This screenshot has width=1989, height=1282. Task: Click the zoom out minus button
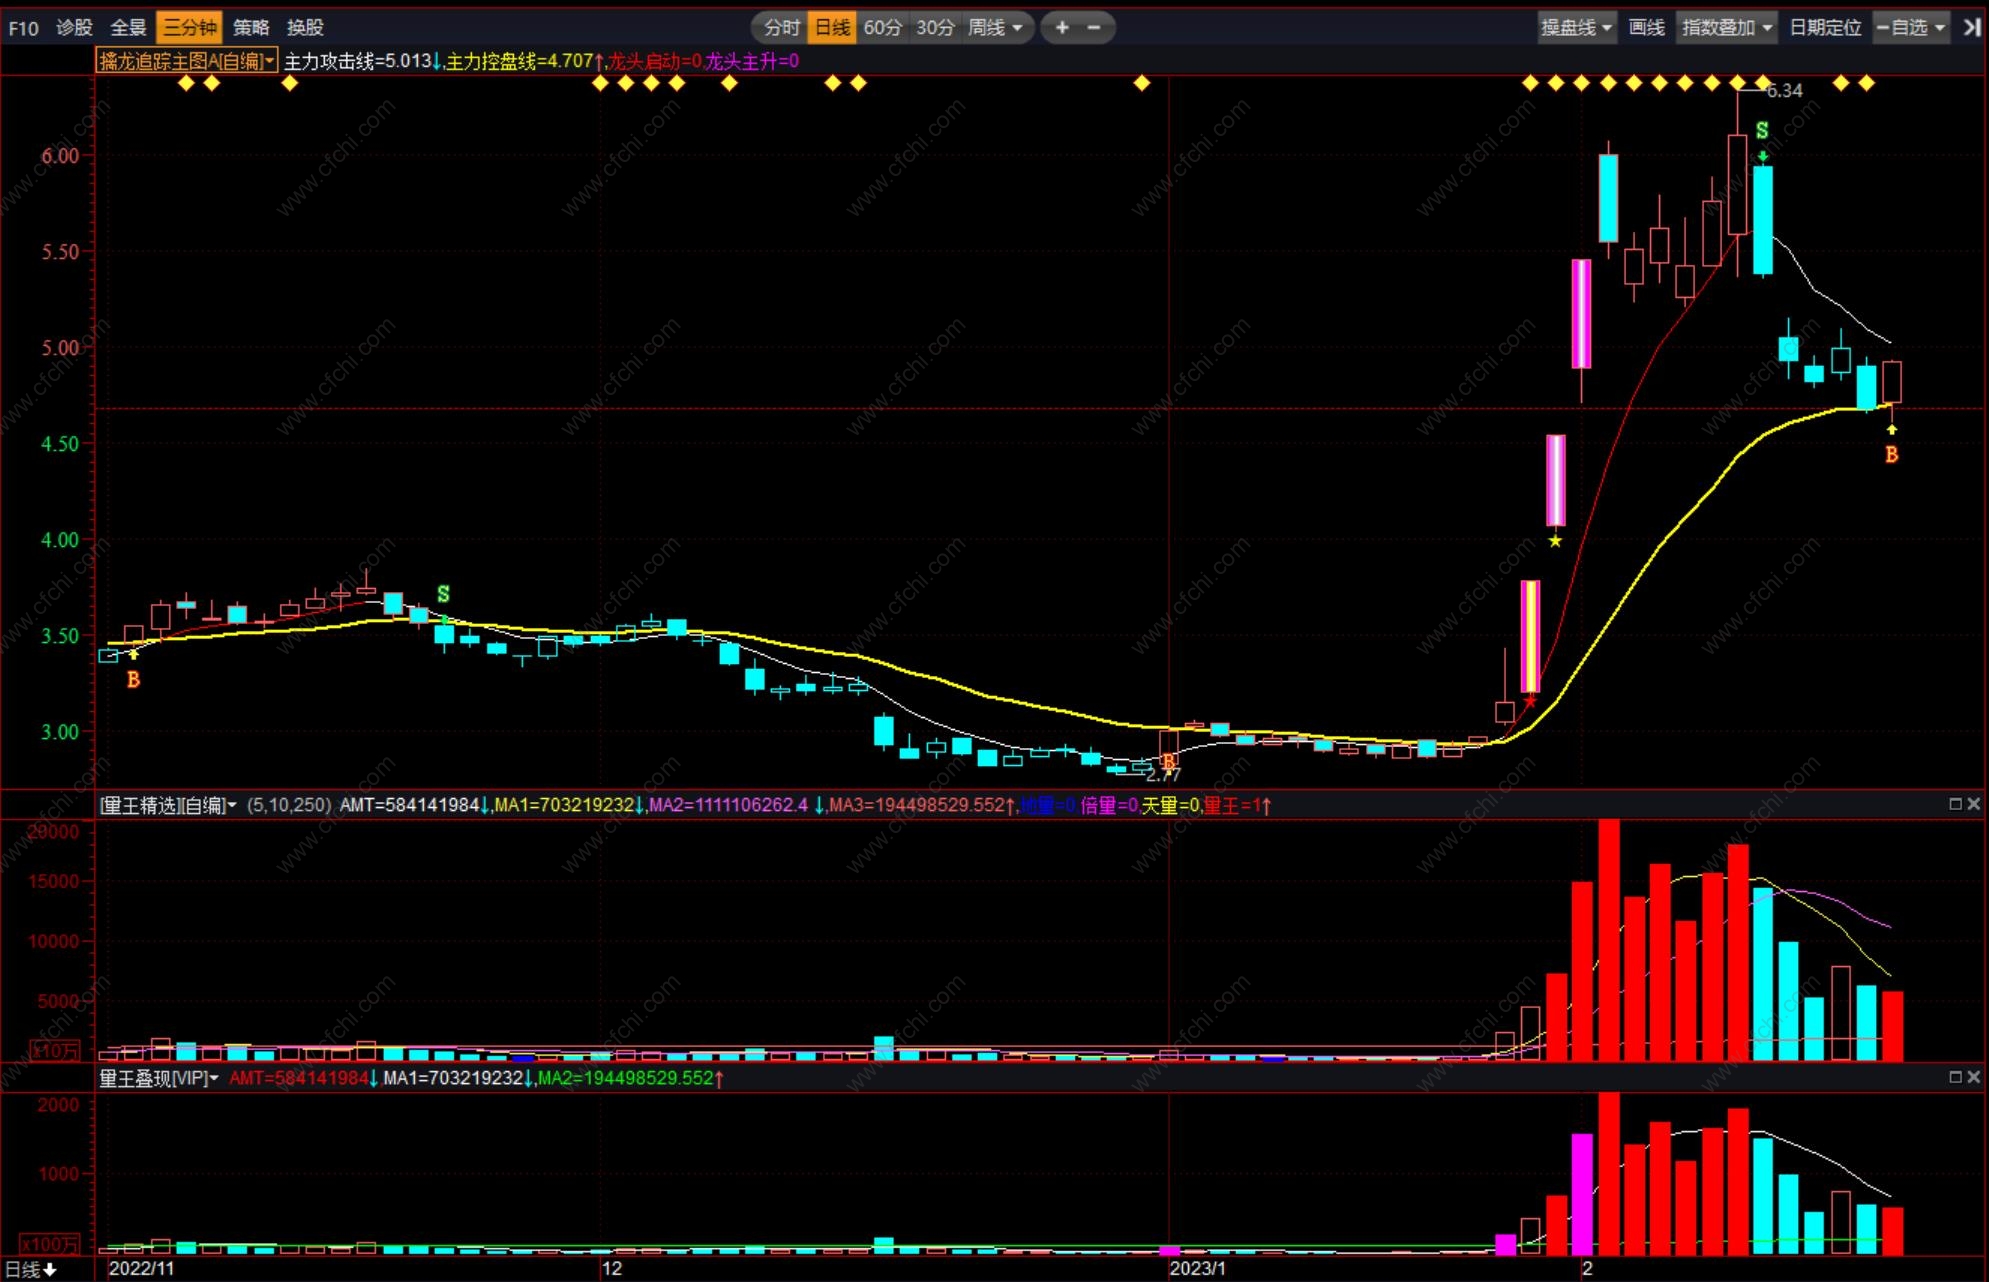click(1094, 27)
